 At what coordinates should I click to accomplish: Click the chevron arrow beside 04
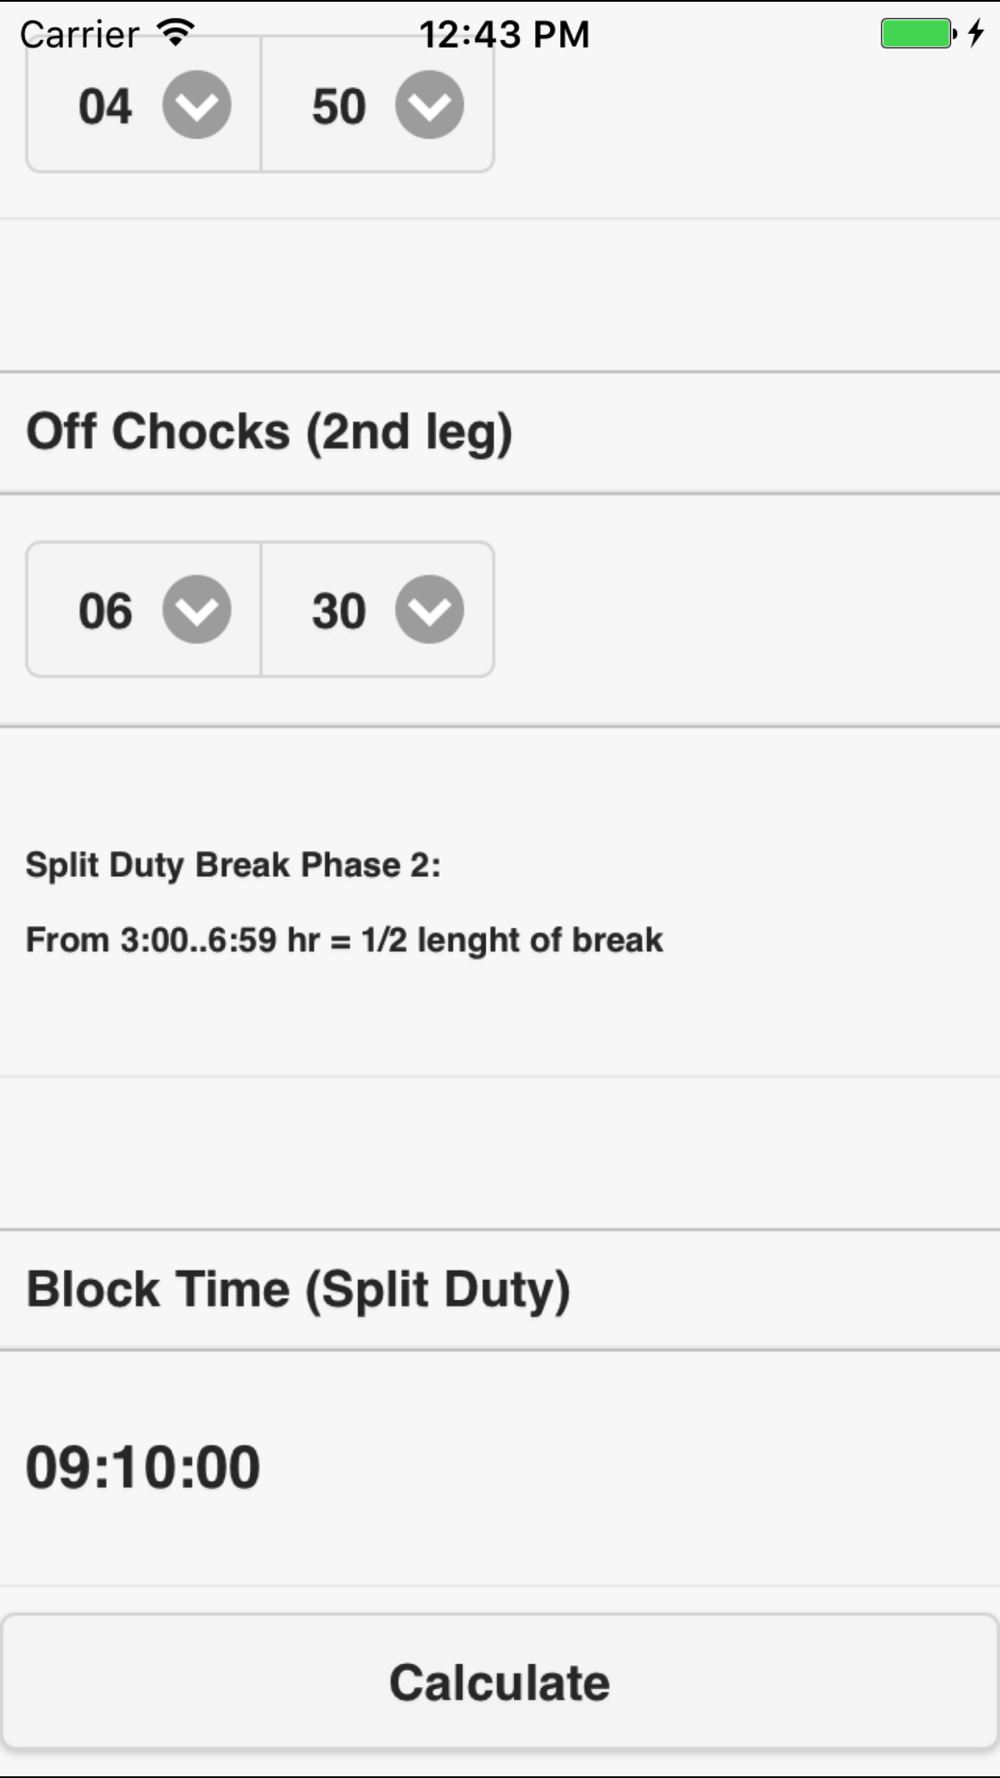(197, 105)
